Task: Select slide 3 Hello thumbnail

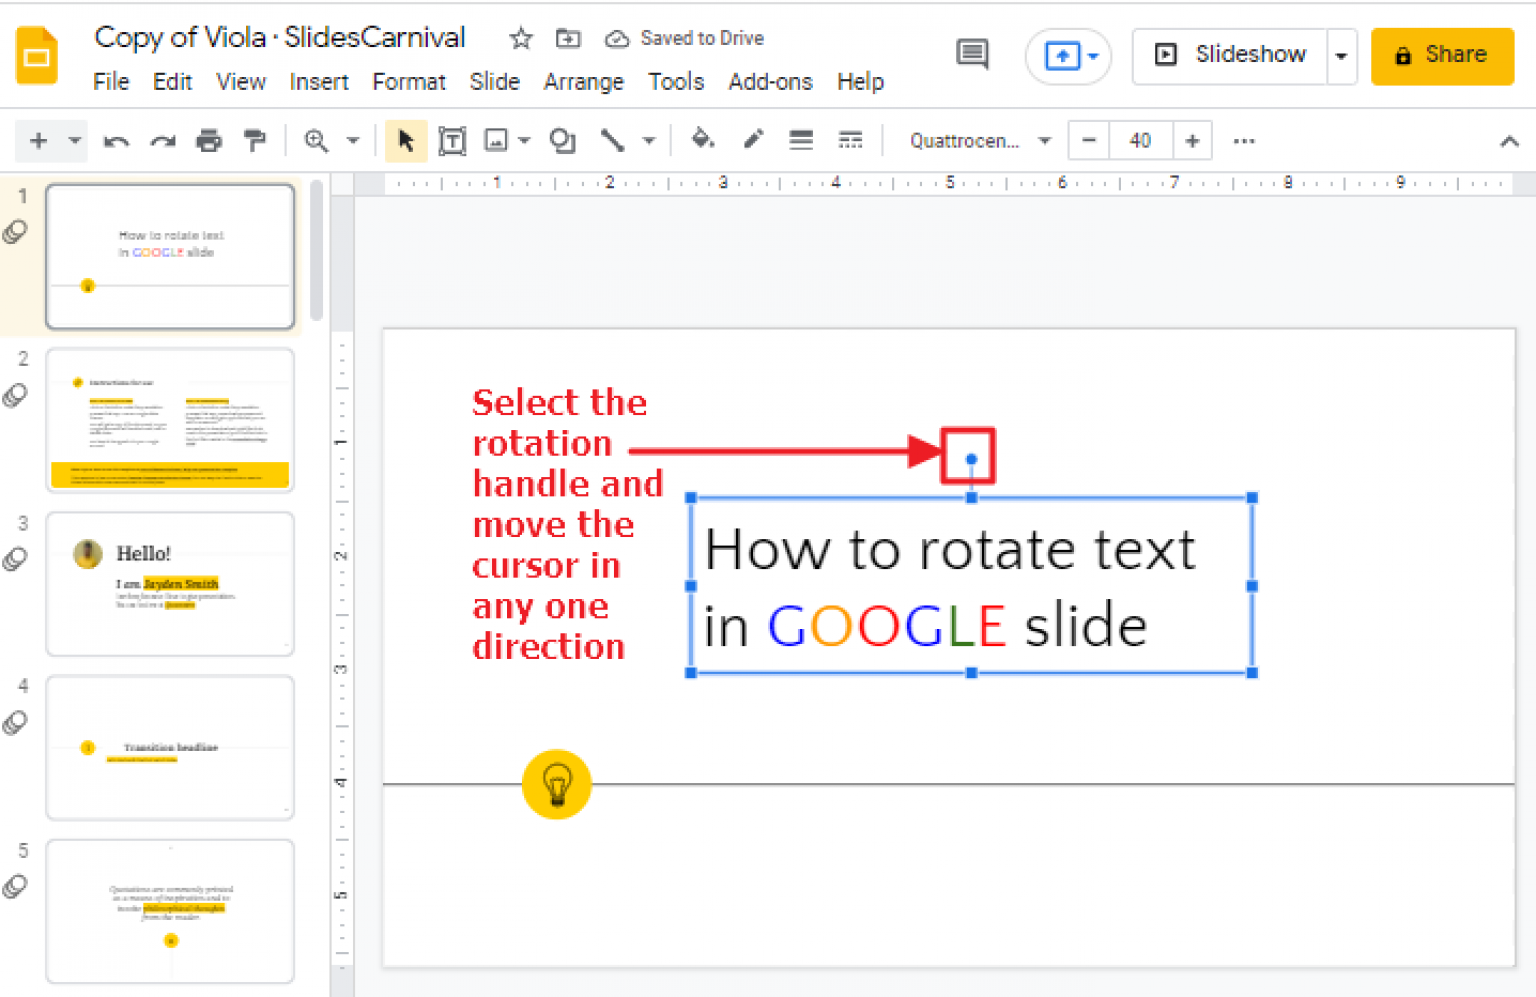Action: [170, 584]
